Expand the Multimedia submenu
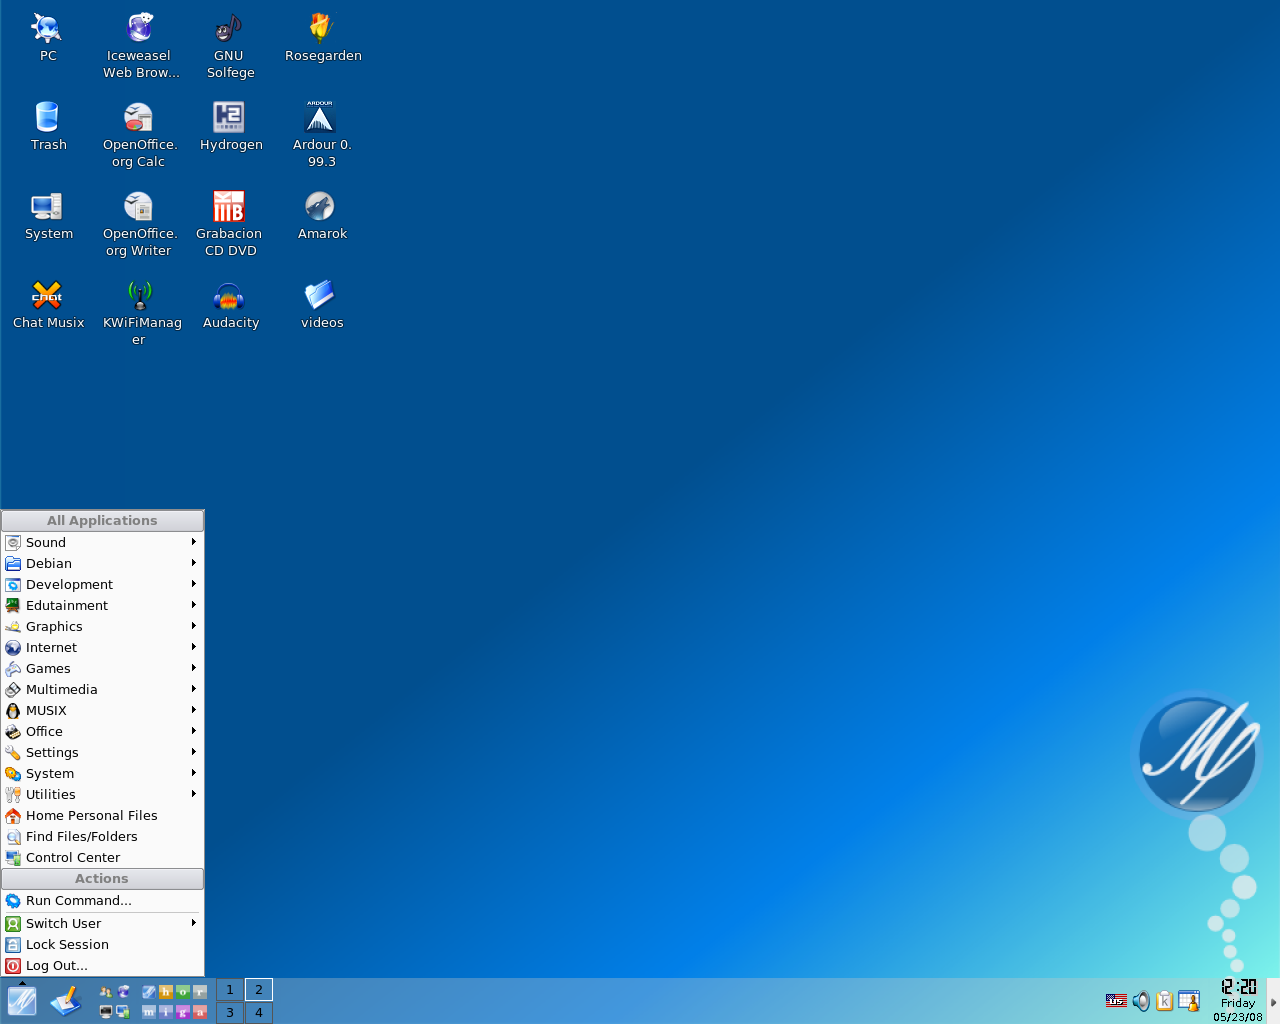1280x1024 pixels. 102,689
